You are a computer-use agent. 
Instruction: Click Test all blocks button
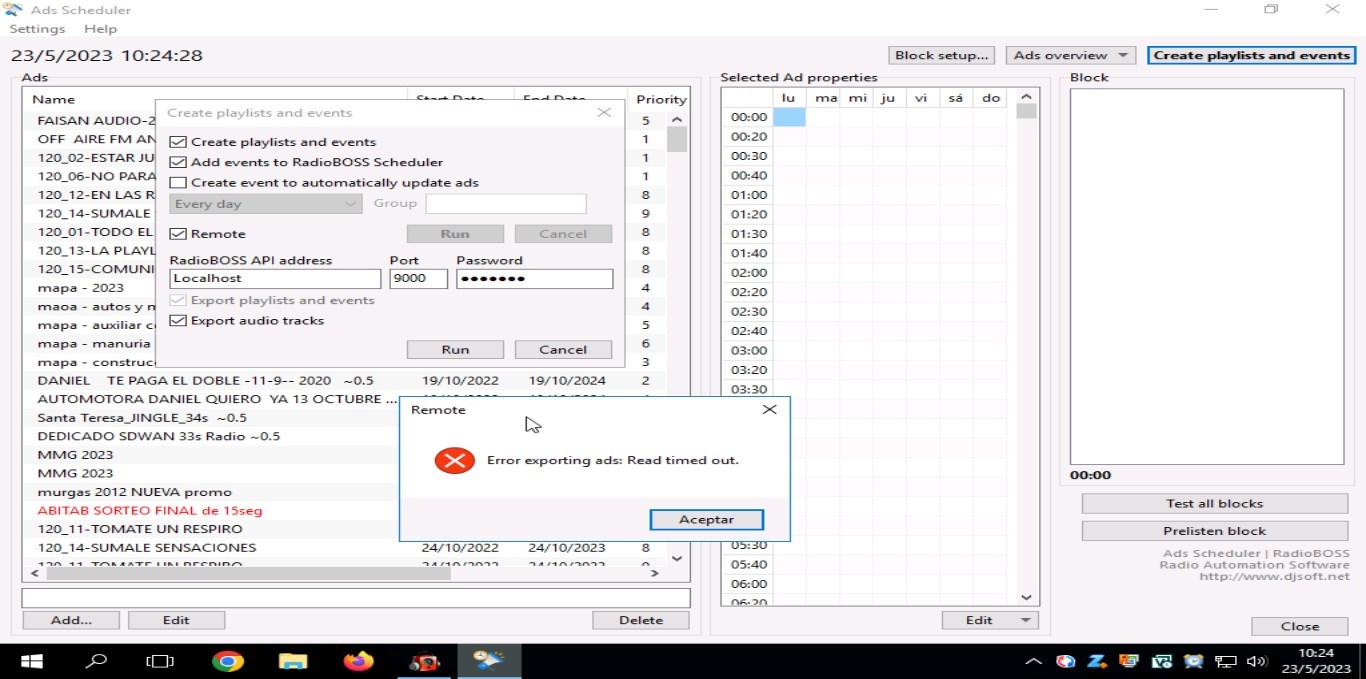point(1214,504)
